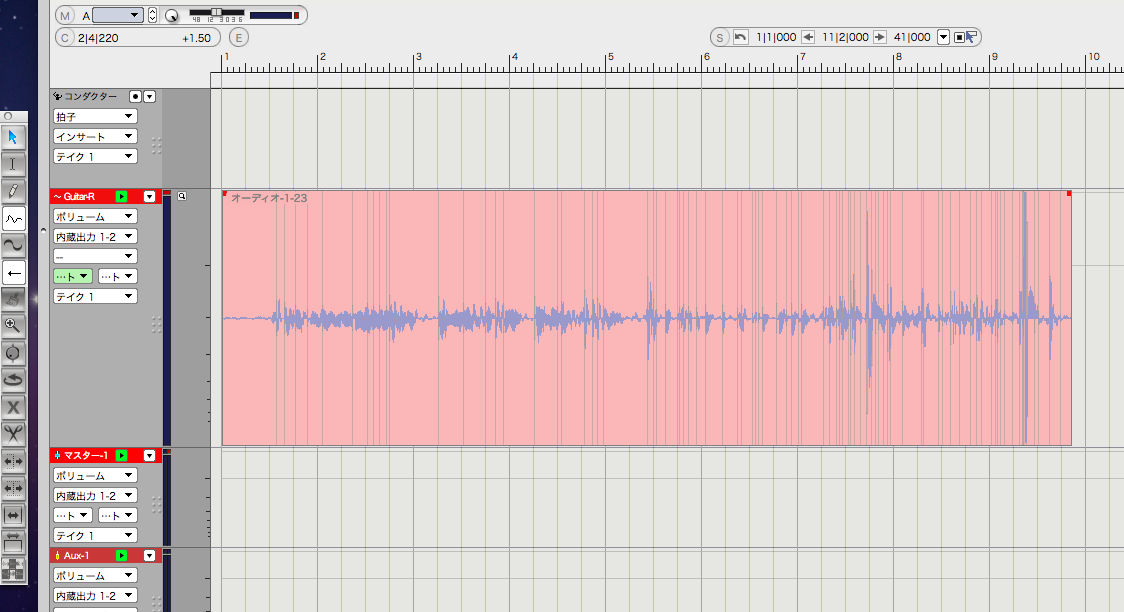The width and height of the screenshot is (1124, 612).
Task: Open マスター-1 テイク 1 dropdown
Action: pos(95,535)
